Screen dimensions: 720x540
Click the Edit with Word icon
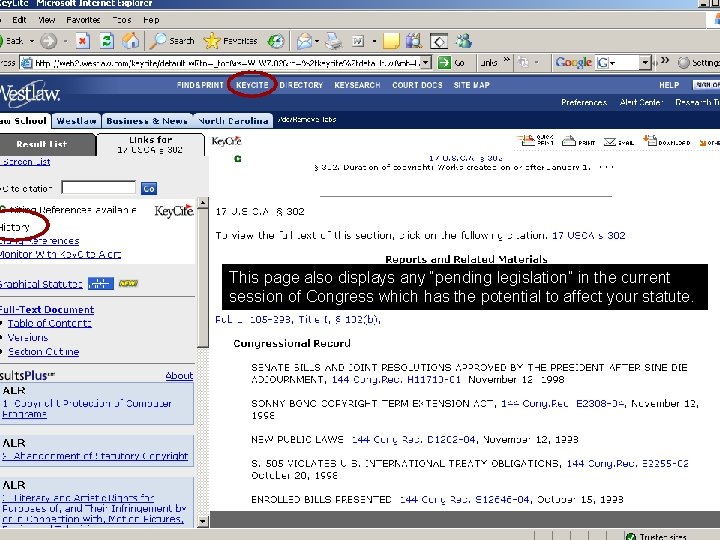(x=358, y=41)
